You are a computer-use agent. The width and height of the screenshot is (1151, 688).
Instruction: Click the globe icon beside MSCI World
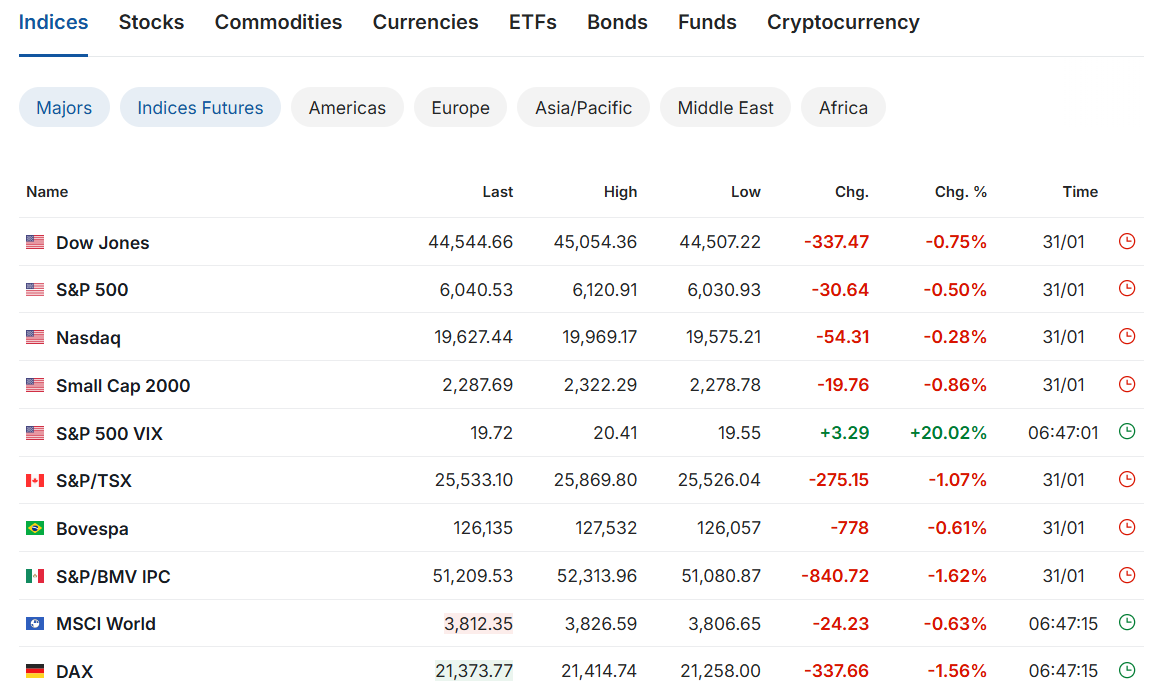click(x=35, y=624)
